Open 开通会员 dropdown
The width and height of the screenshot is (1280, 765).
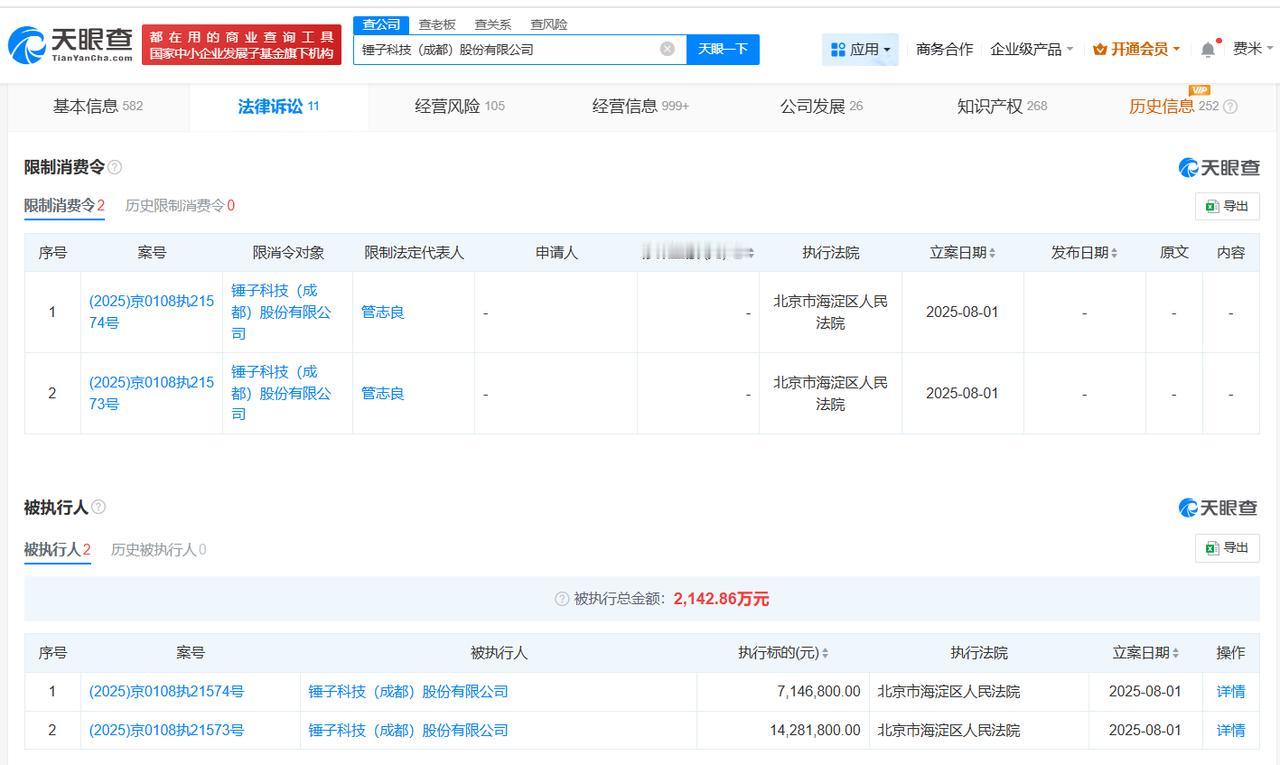(1136, 49)
